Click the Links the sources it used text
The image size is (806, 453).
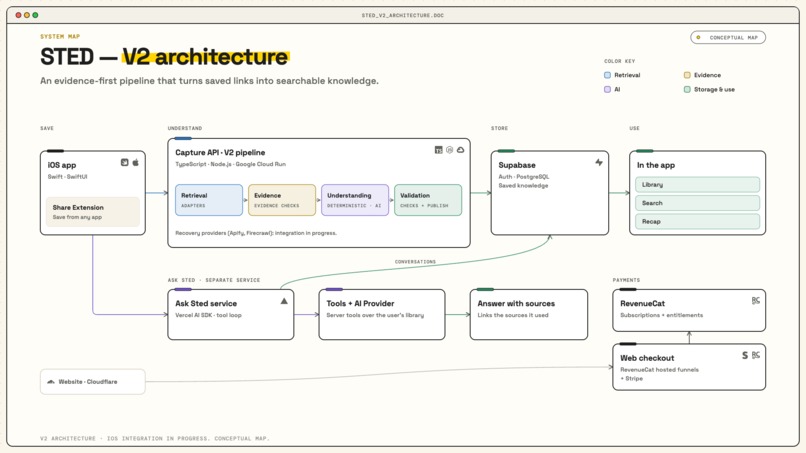coord(513,315)
